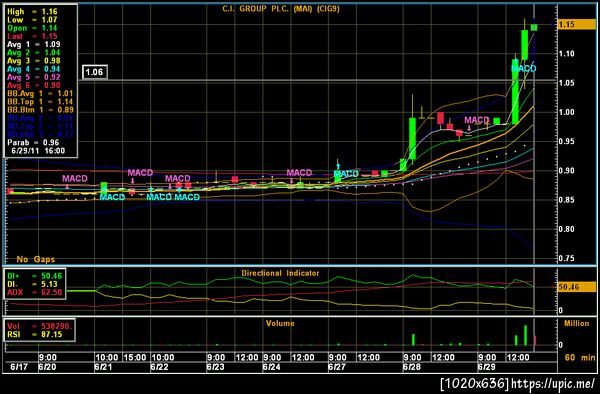Click the 6/24 date label

click(271, 367)
